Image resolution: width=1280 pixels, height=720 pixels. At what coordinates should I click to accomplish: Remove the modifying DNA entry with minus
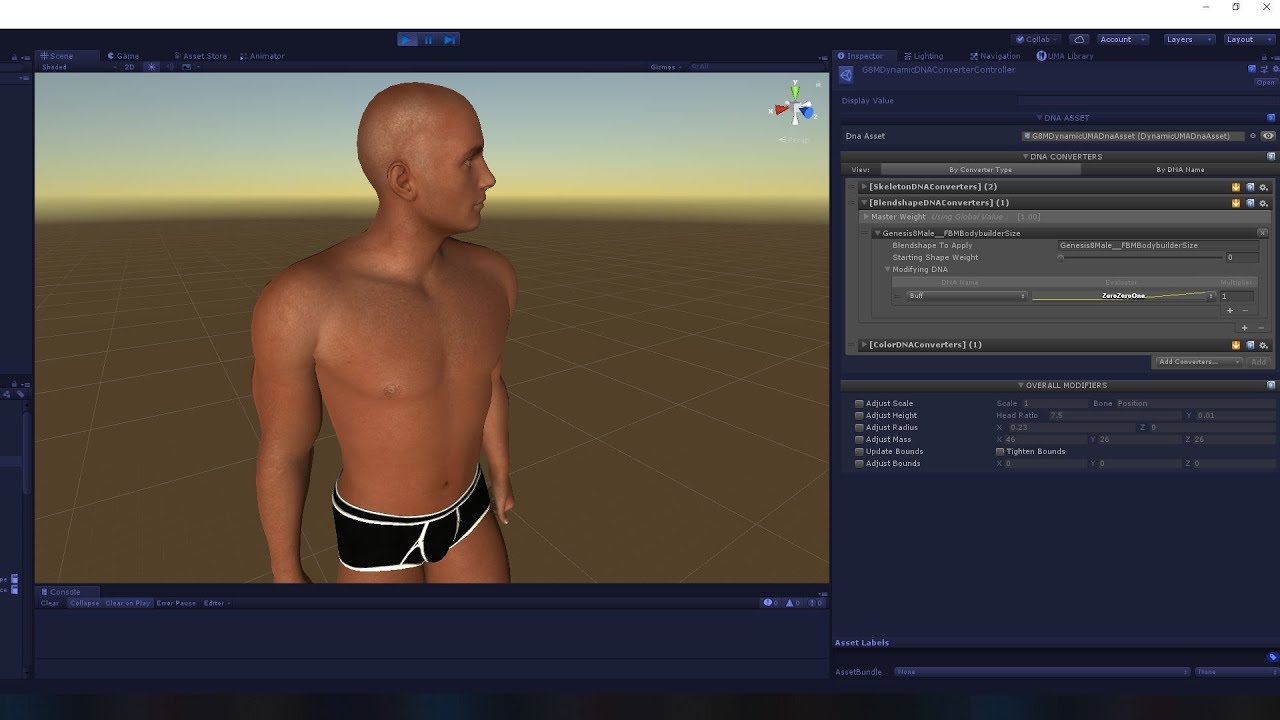coord(1245,311)
